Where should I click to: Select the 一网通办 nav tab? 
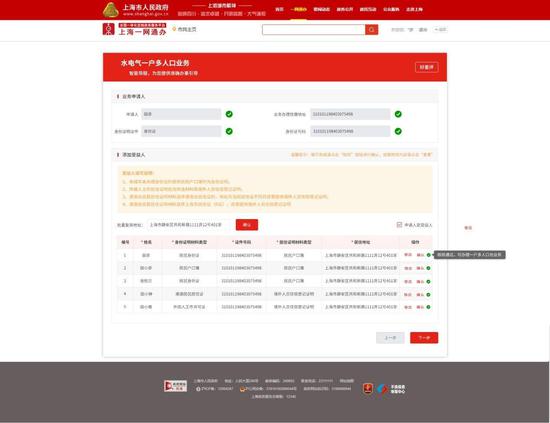tap(299, 9)
